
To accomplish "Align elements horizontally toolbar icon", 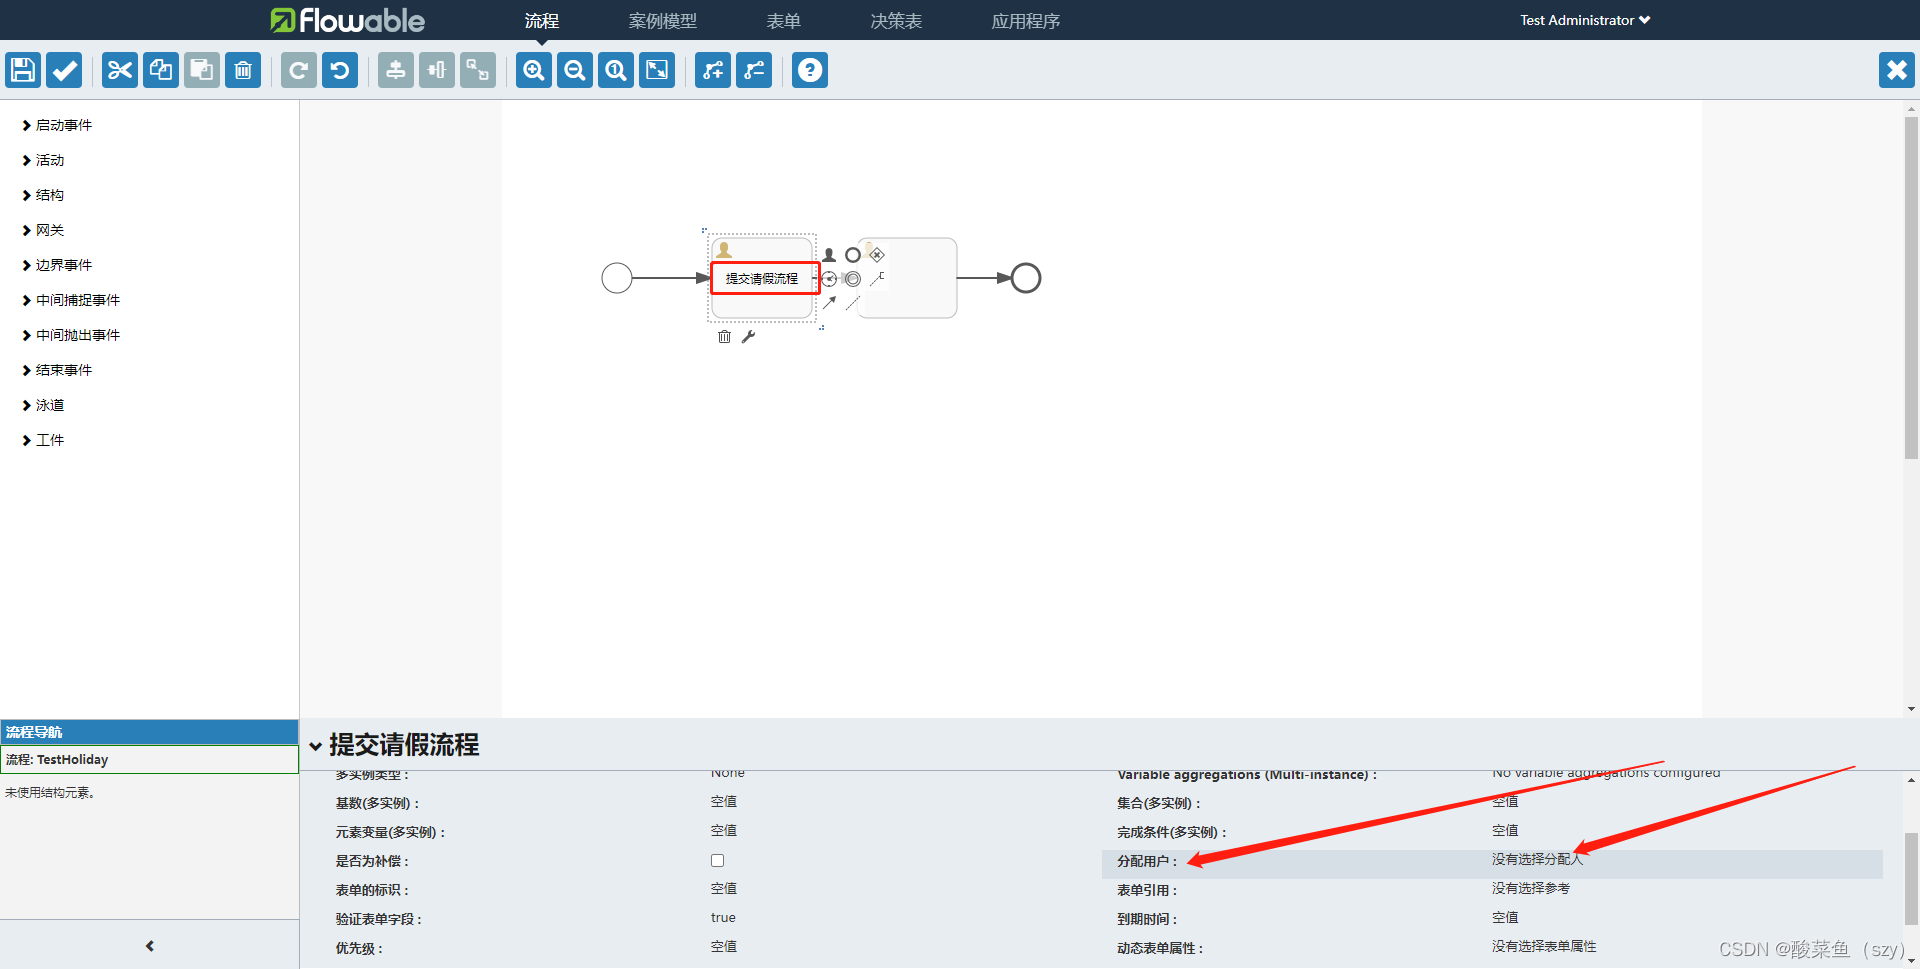I will pos(437,70).
